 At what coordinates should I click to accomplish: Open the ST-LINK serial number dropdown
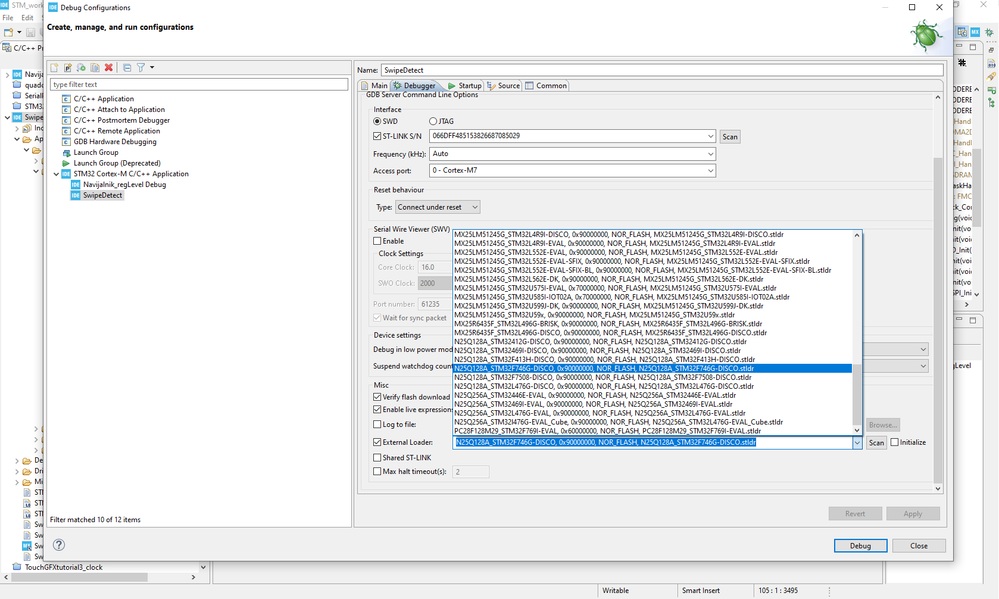pyautogui.click(x=710, y=136)
